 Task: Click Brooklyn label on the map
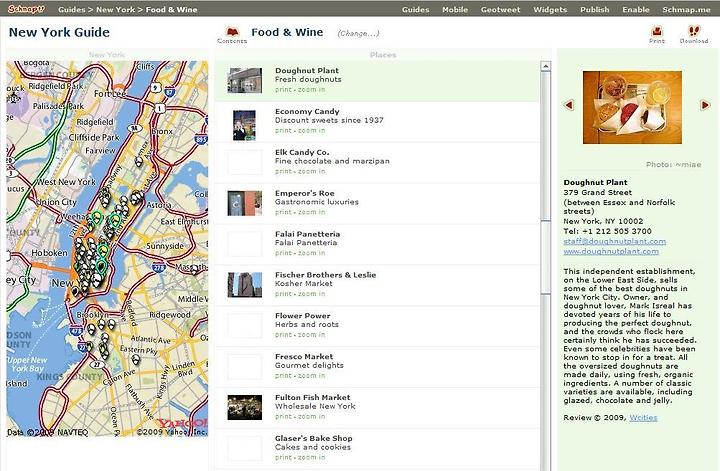[92, 315]
